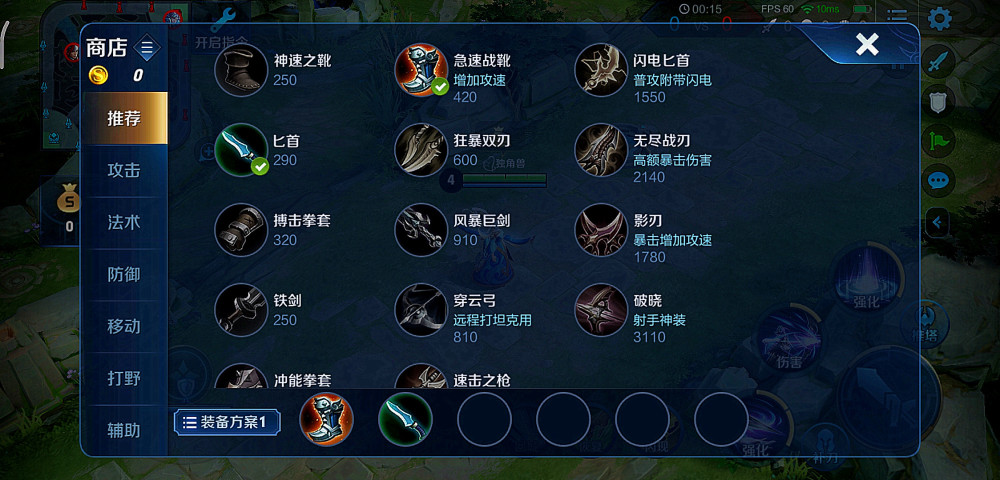Uncheck the selected 匕首 dagger item
Viewport: 1000px width, 480px height.
click(240, 150)
